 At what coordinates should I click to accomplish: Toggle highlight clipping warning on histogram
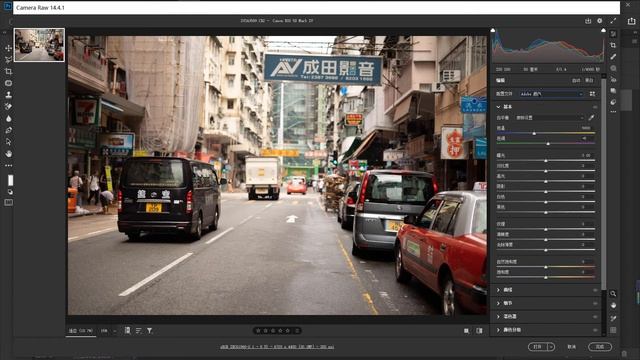click(603, 30)
